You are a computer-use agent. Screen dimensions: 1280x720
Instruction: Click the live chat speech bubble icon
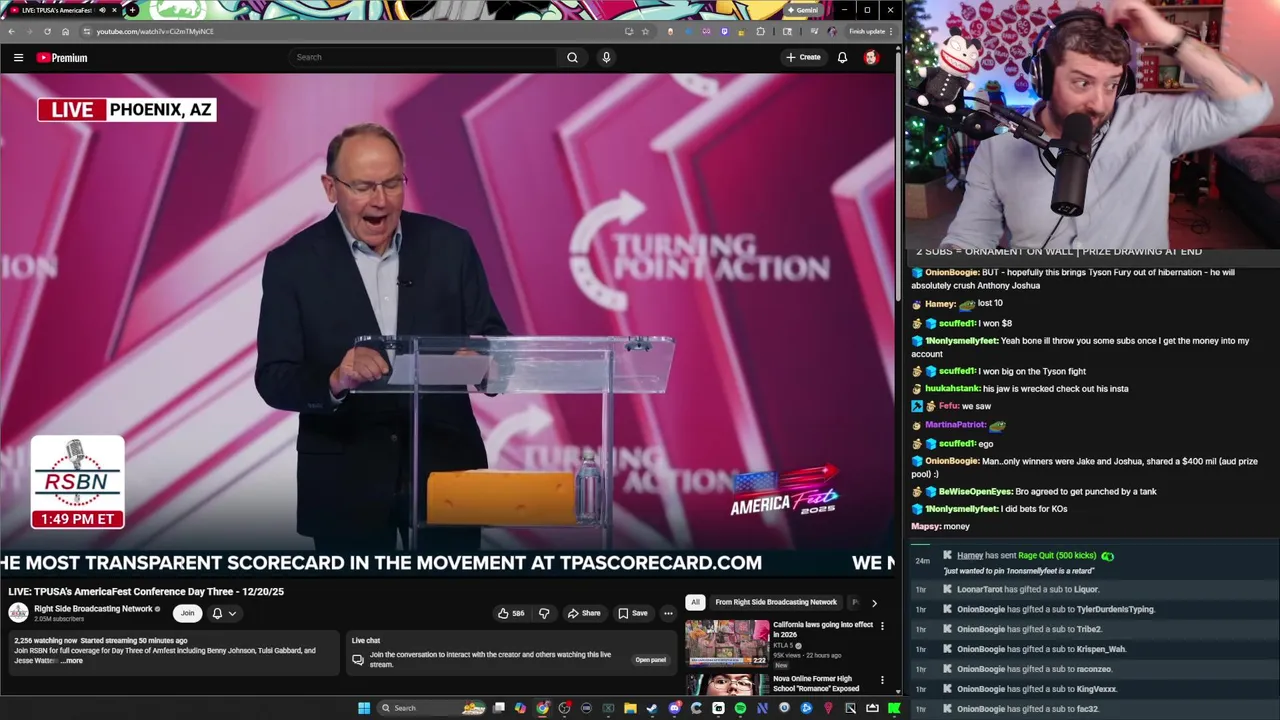click(358, 660)
